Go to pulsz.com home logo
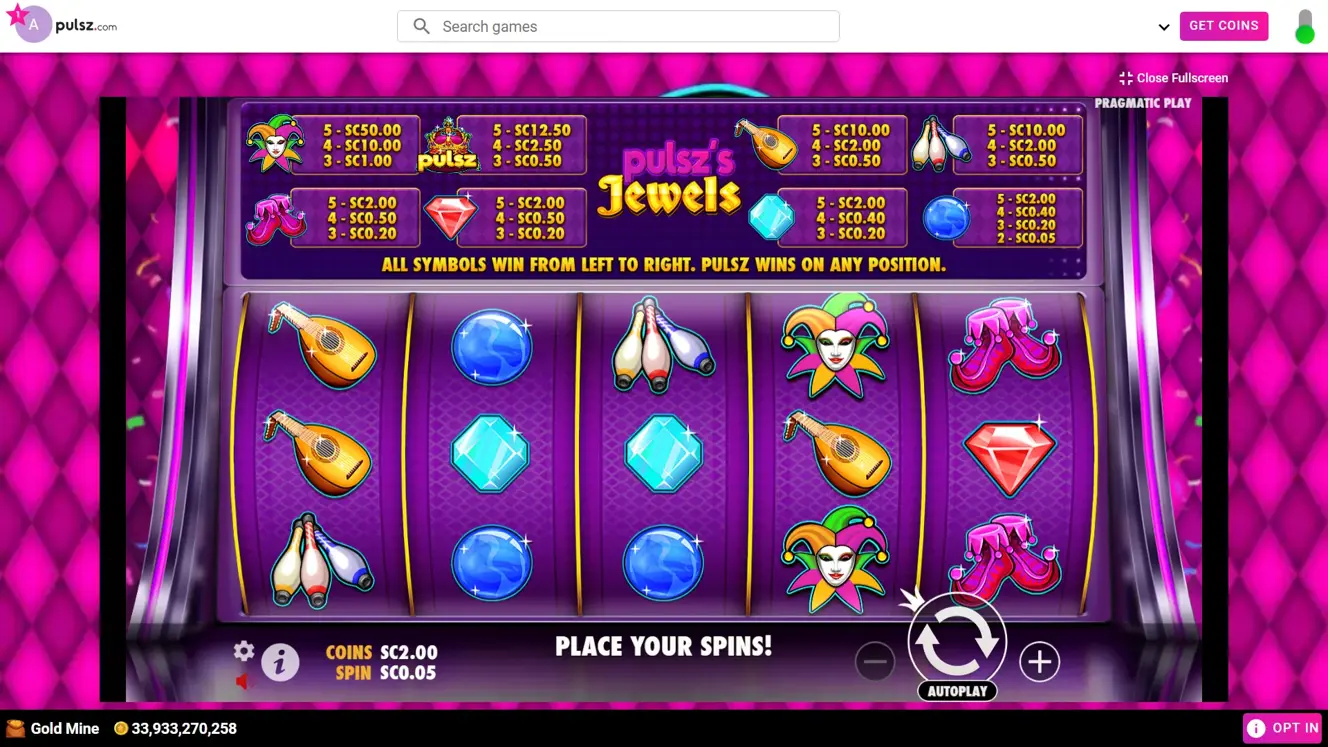1328x747 pixels. tap(86, 26)
